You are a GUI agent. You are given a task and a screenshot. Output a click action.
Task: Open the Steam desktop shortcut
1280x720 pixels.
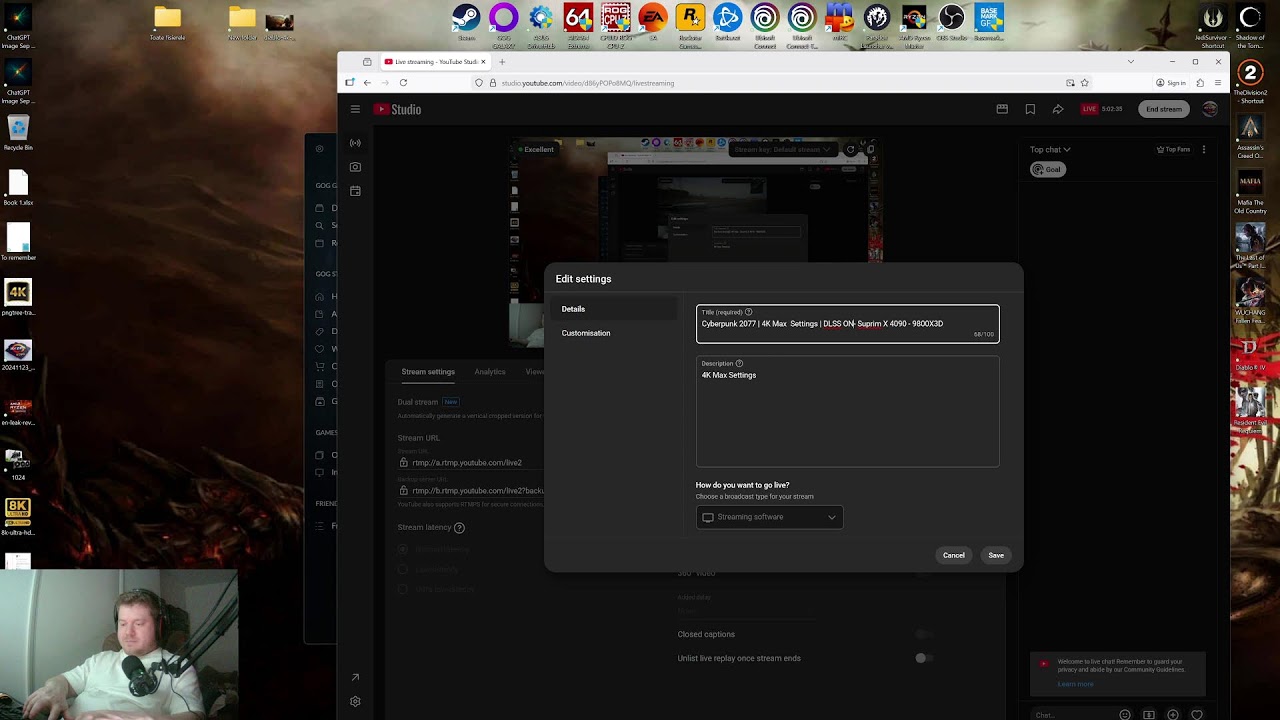pos(466,22)
